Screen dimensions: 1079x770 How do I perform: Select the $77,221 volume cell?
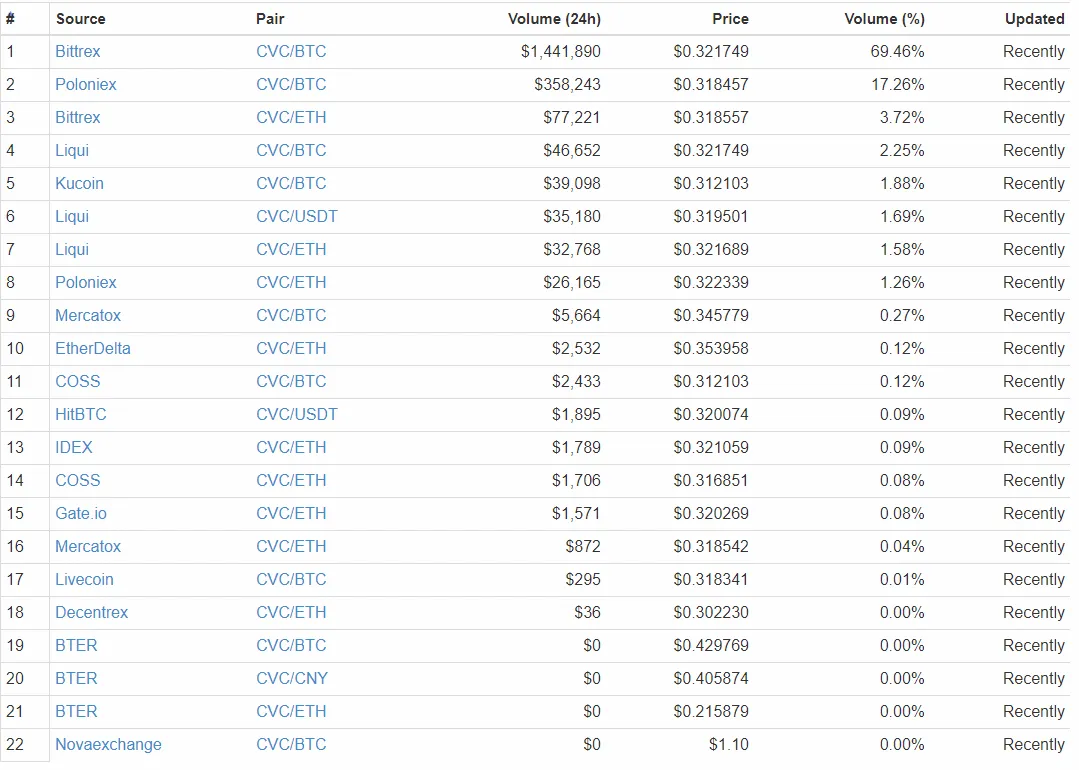tap(571, 118)
